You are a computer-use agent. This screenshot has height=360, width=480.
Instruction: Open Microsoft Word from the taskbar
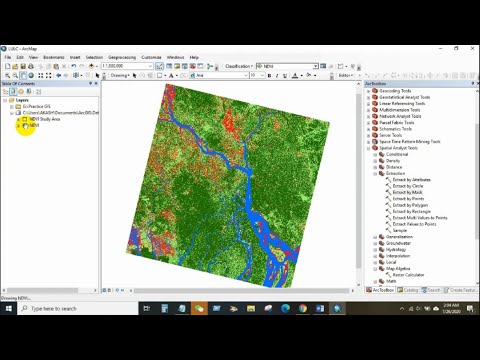[320, 309]
